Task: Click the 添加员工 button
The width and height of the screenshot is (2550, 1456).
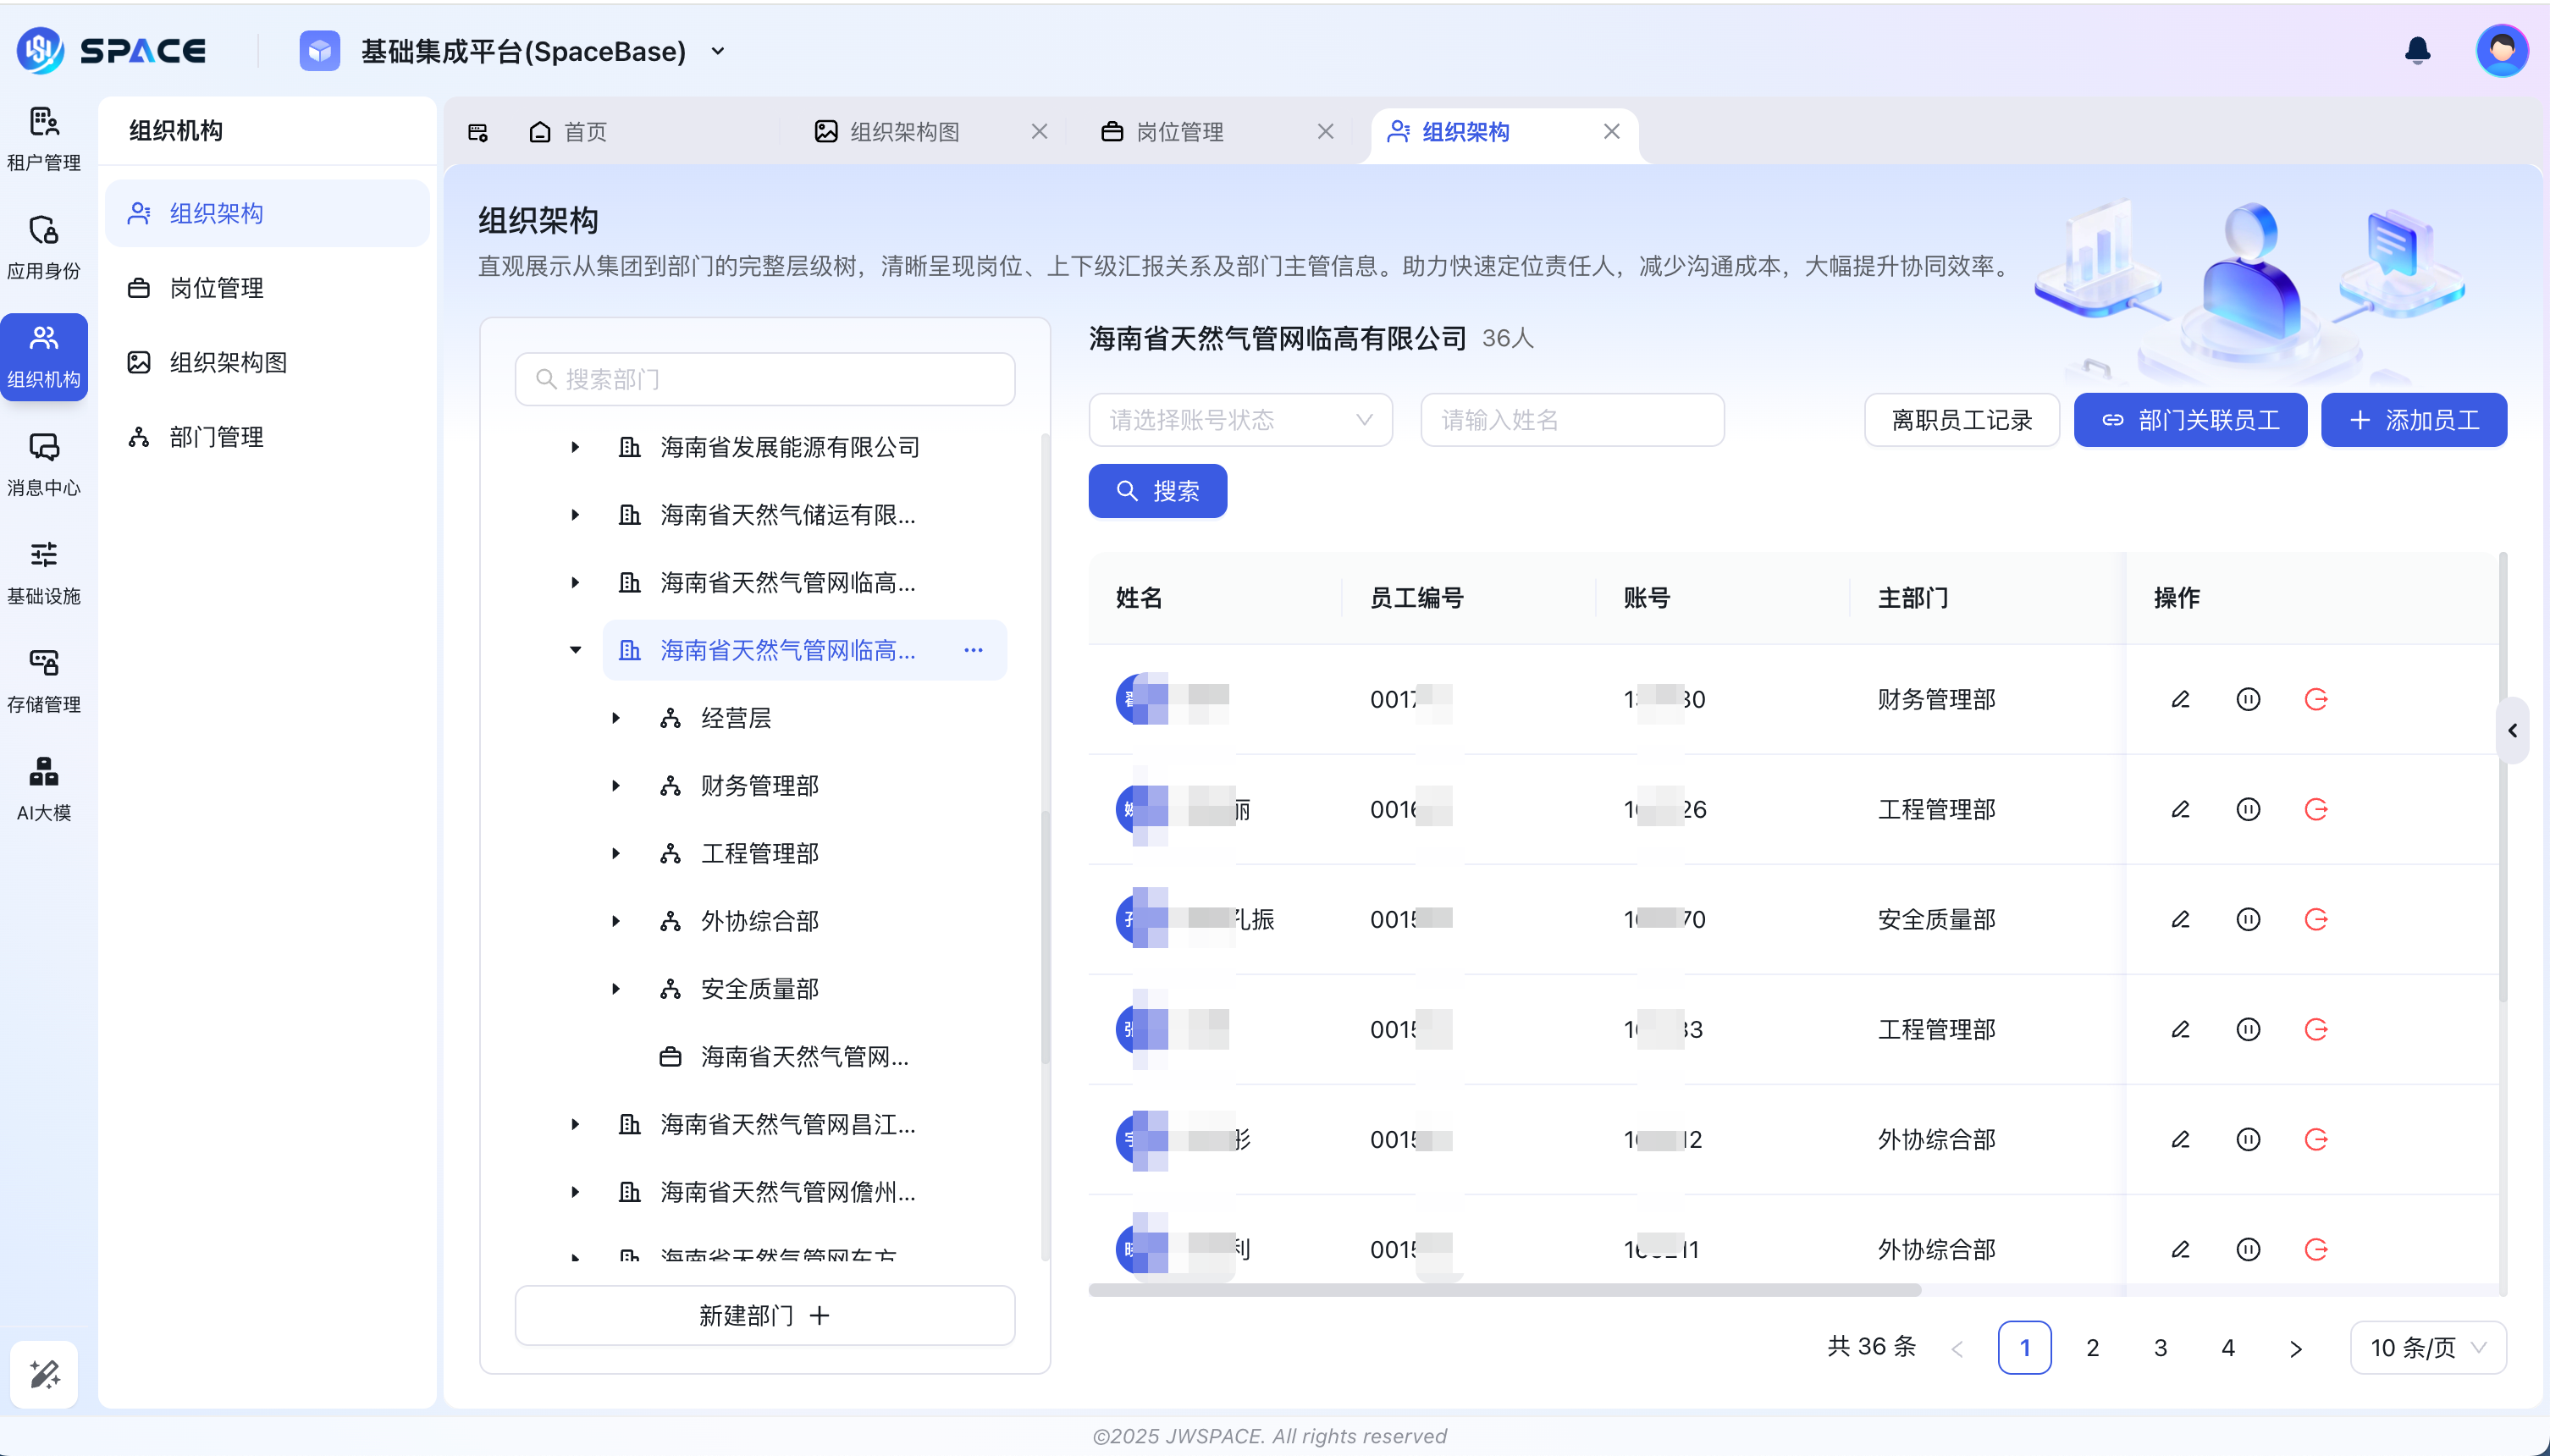Action: [2414, 420]
